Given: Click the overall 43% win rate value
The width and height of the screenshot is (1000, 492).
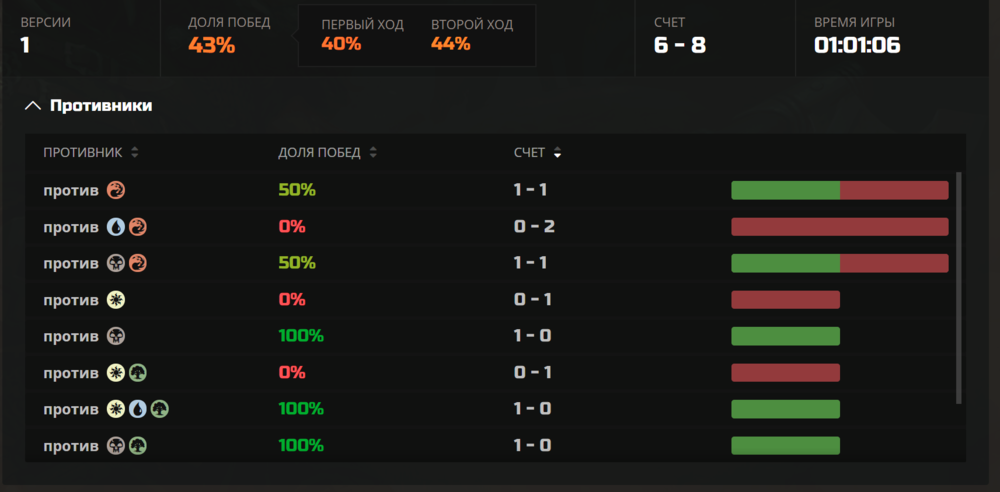Looking at the screenshot, I should point(212,45).
